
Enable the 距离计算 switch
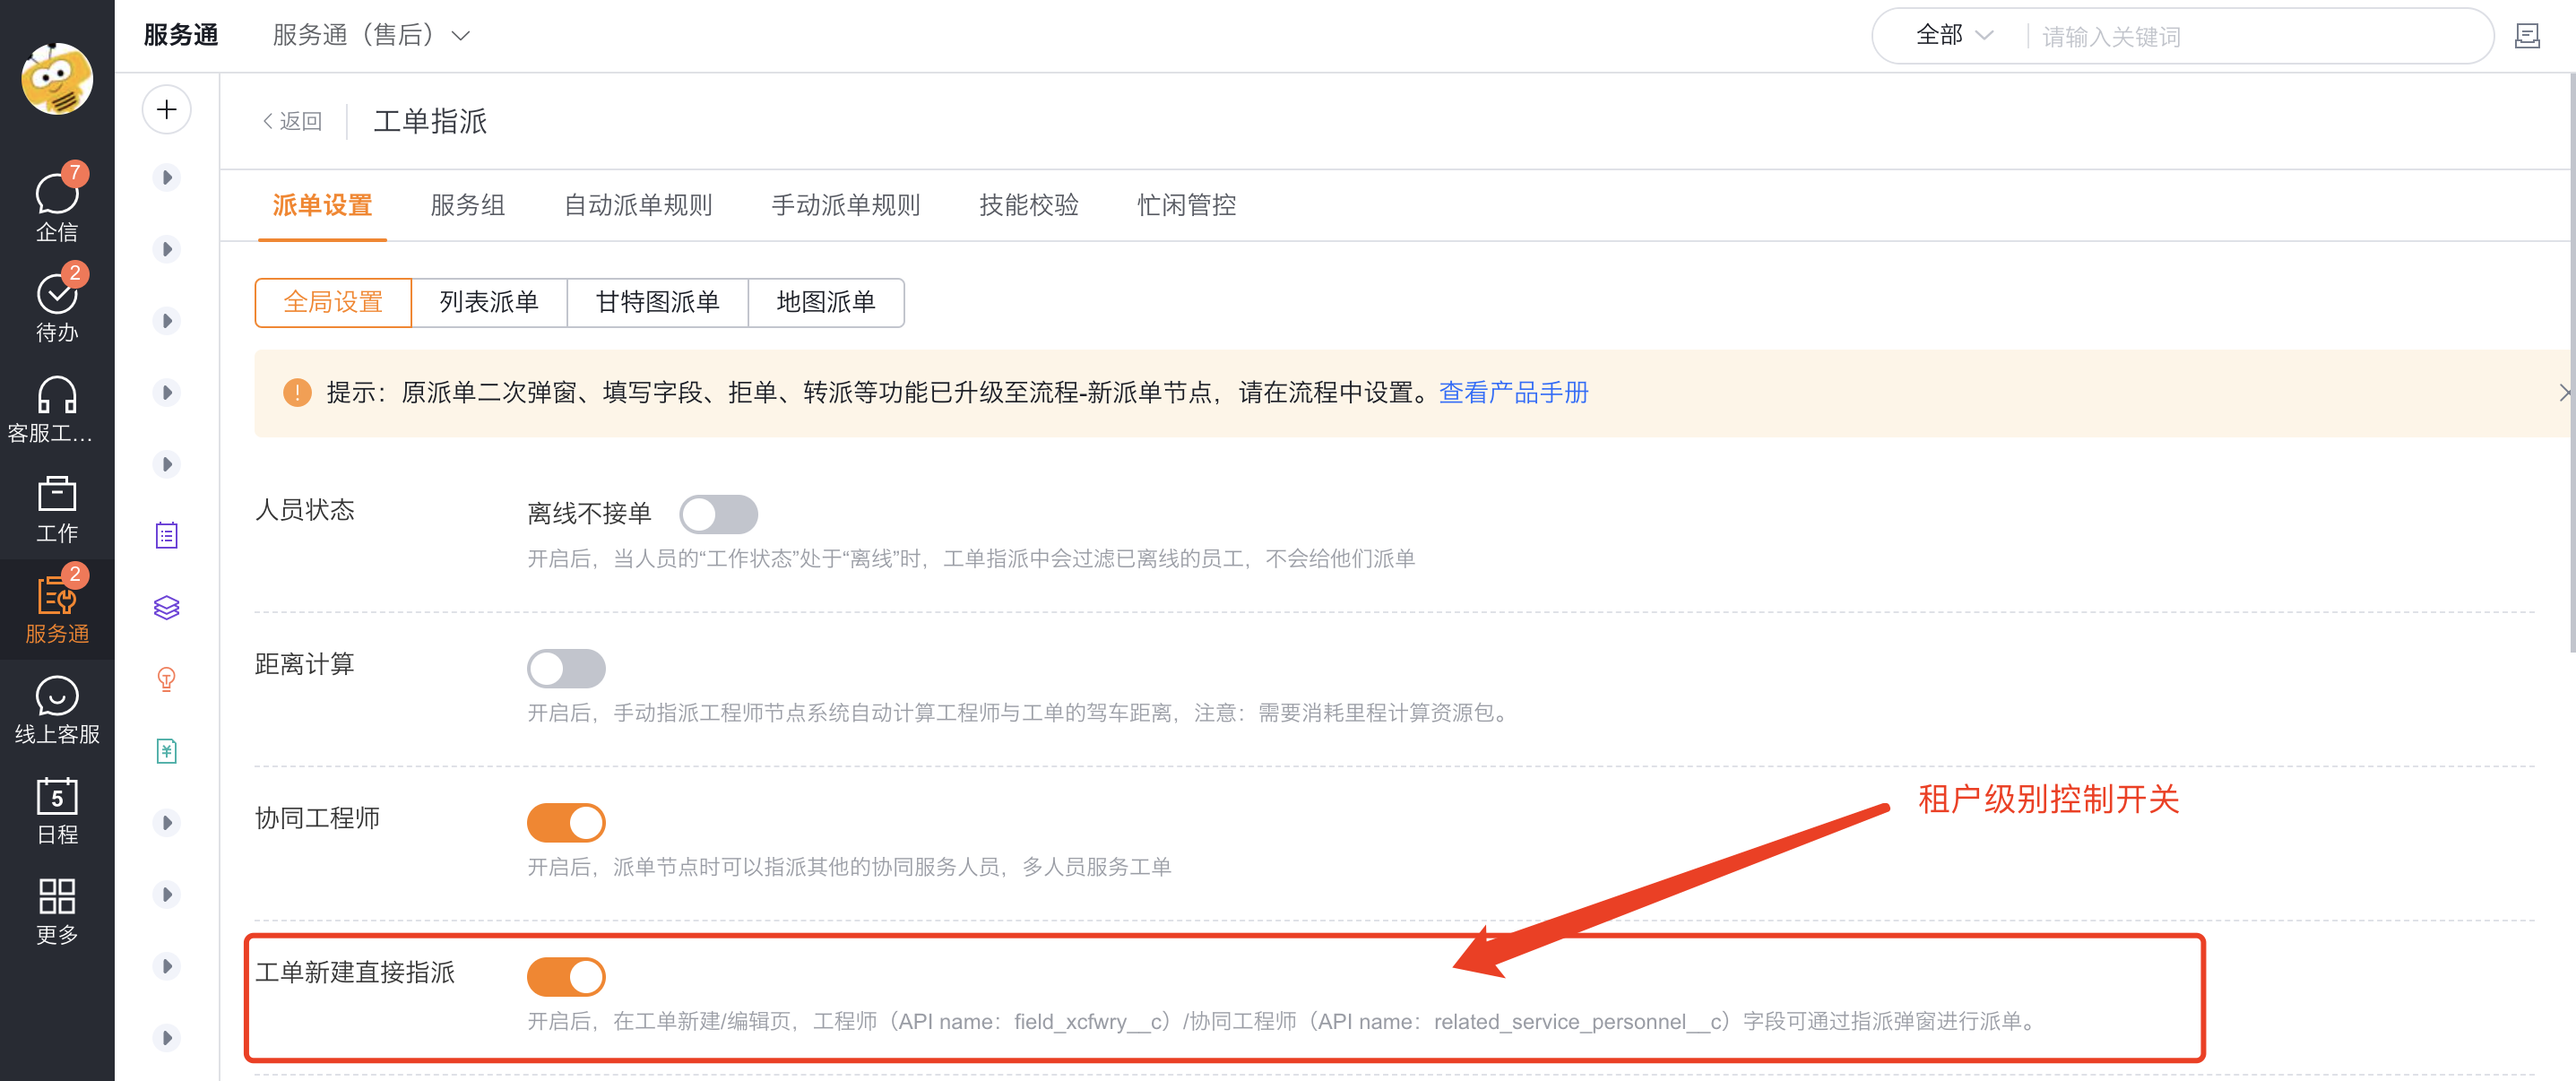(566, 668)
